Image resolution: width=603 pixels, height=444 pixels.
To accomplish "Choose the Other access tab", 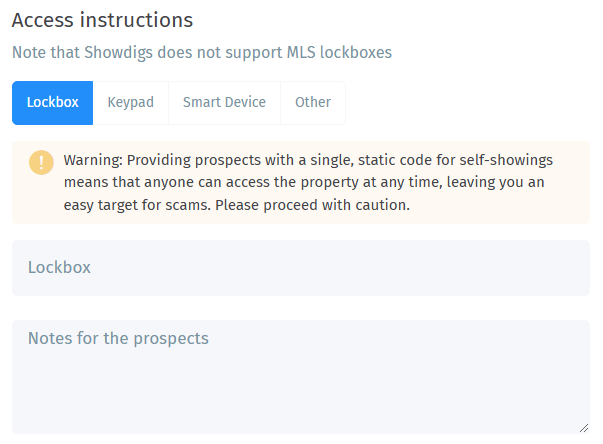I will (313, 103).
